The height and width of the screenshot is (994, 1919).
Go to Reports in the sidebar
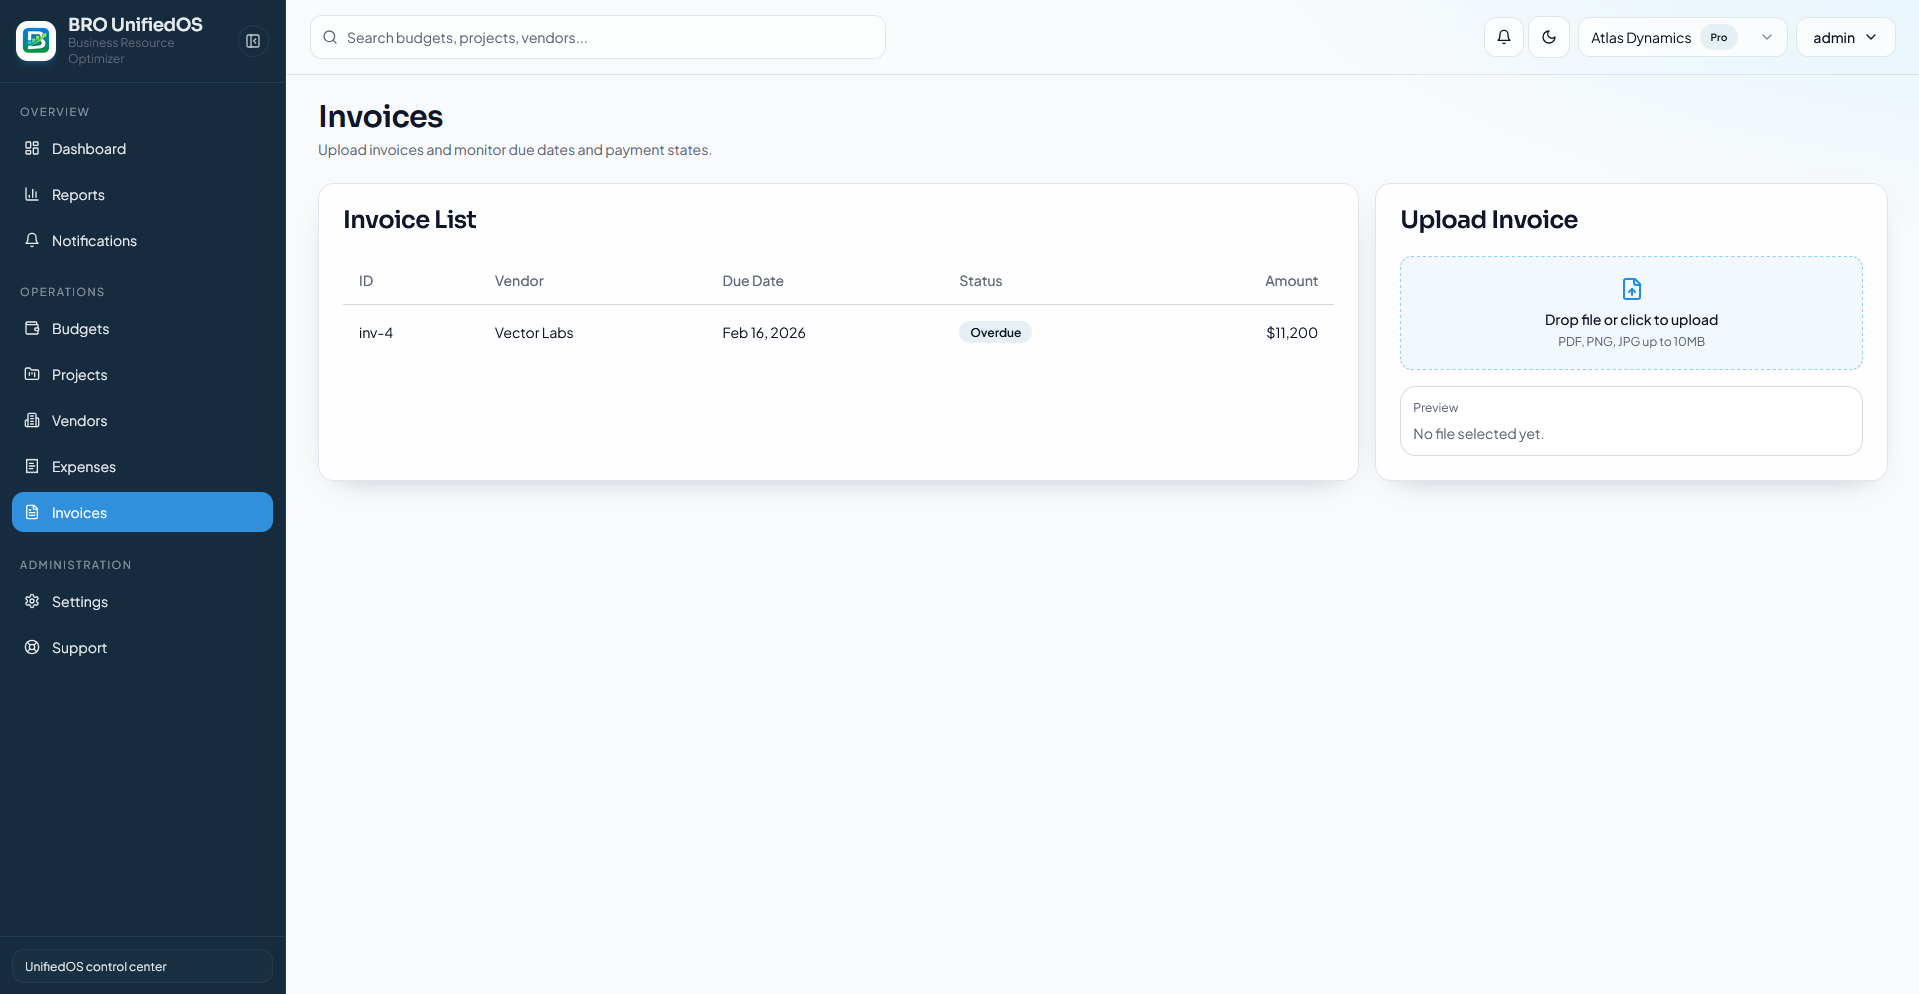point(78,195)
